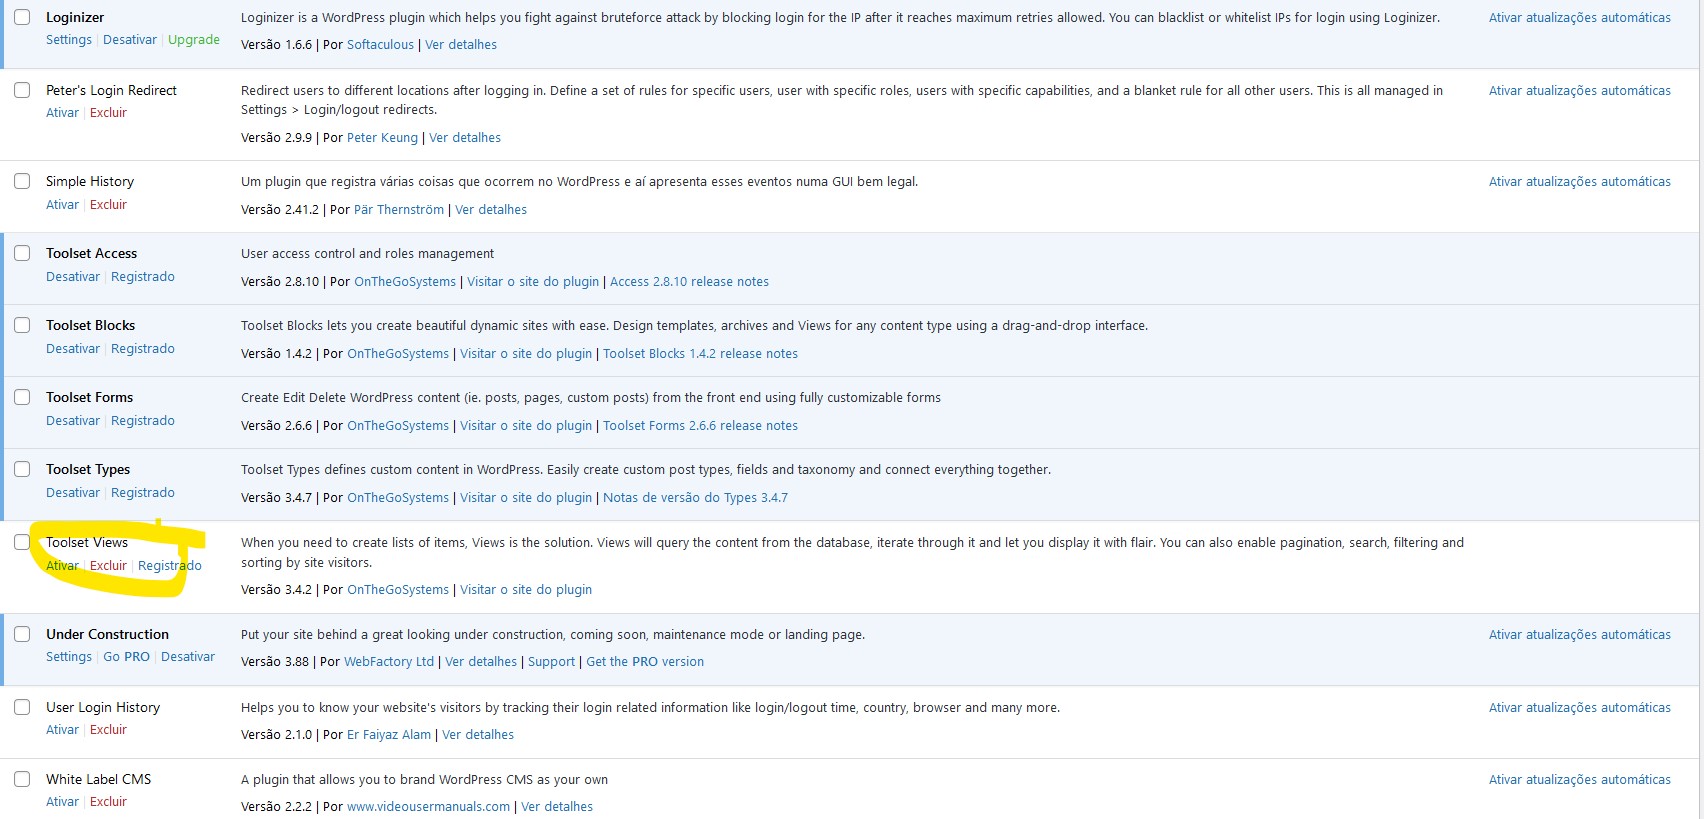This screenshot has width=1704, height=819.
Task: Activate the Toolset Views plugin
Action: click(x=62, y=565)
